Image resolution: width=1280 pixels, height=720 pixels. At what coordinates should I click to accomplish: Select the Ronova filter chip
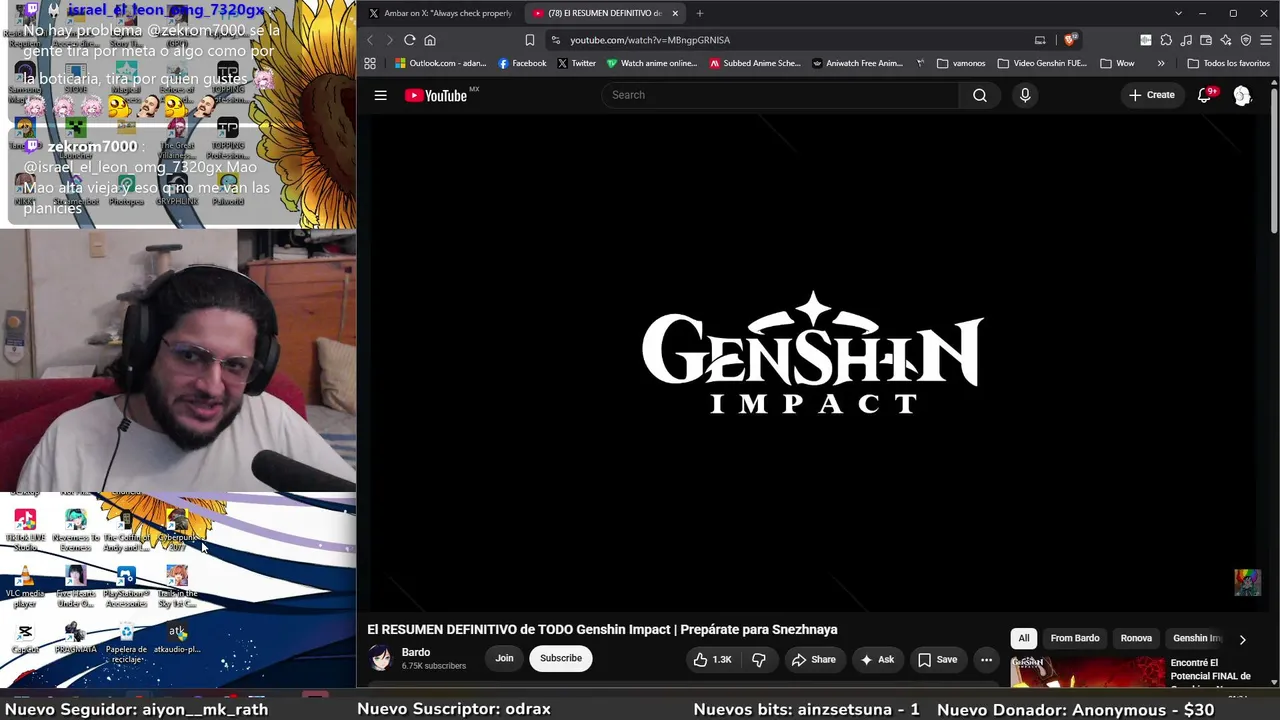(1136, 638)
